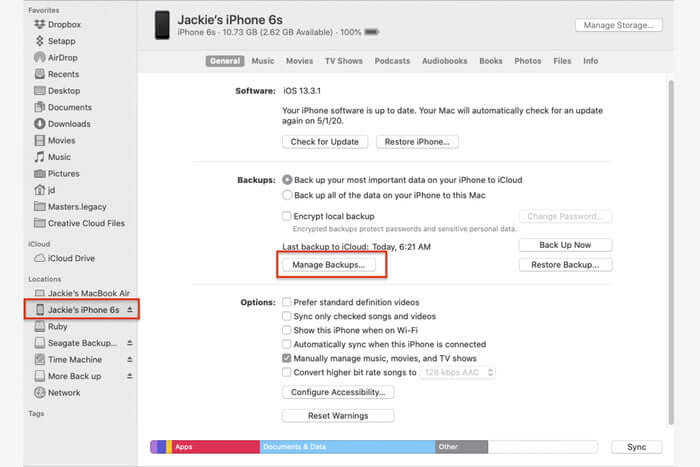Click the red Apps storage segment
This screenshot has width=700, height=467.
[x=216, y=447]
